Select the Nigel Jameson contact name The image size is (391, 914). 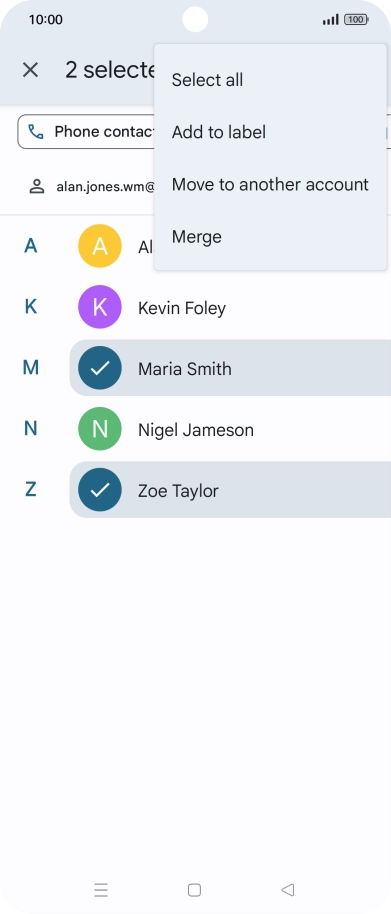coord(196,430)
